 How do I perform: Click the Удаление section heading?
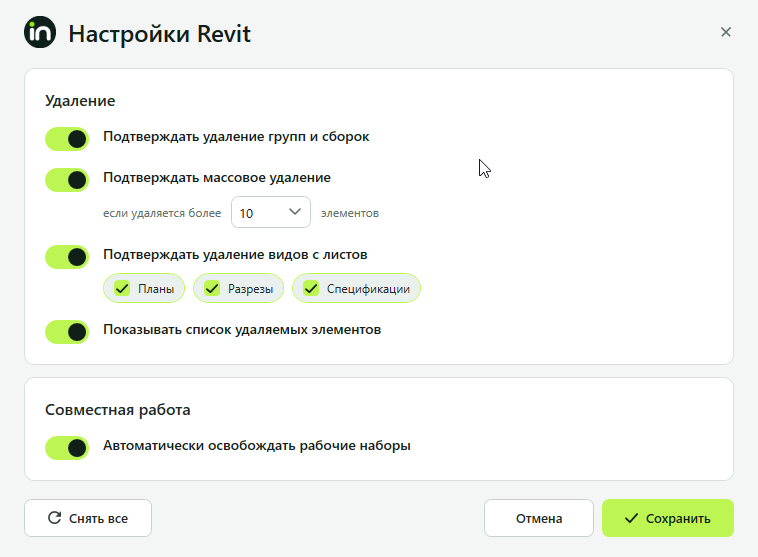coord(80,101)
